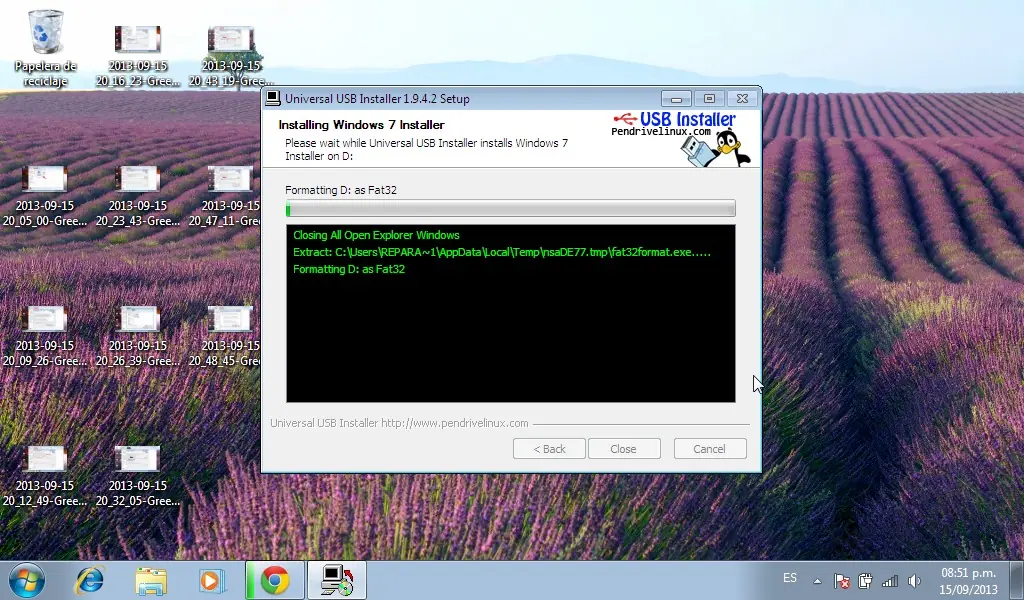Click 'Formatting D: as Fat32' green log line

point(349,269)
